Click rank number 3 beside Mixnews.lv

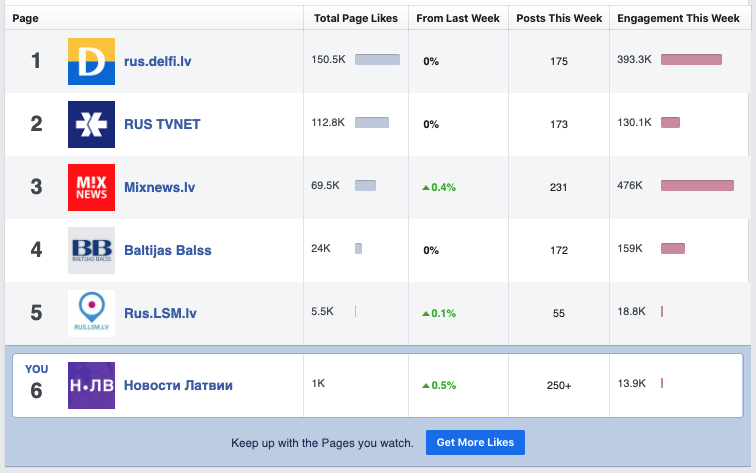tap(36, 187)
